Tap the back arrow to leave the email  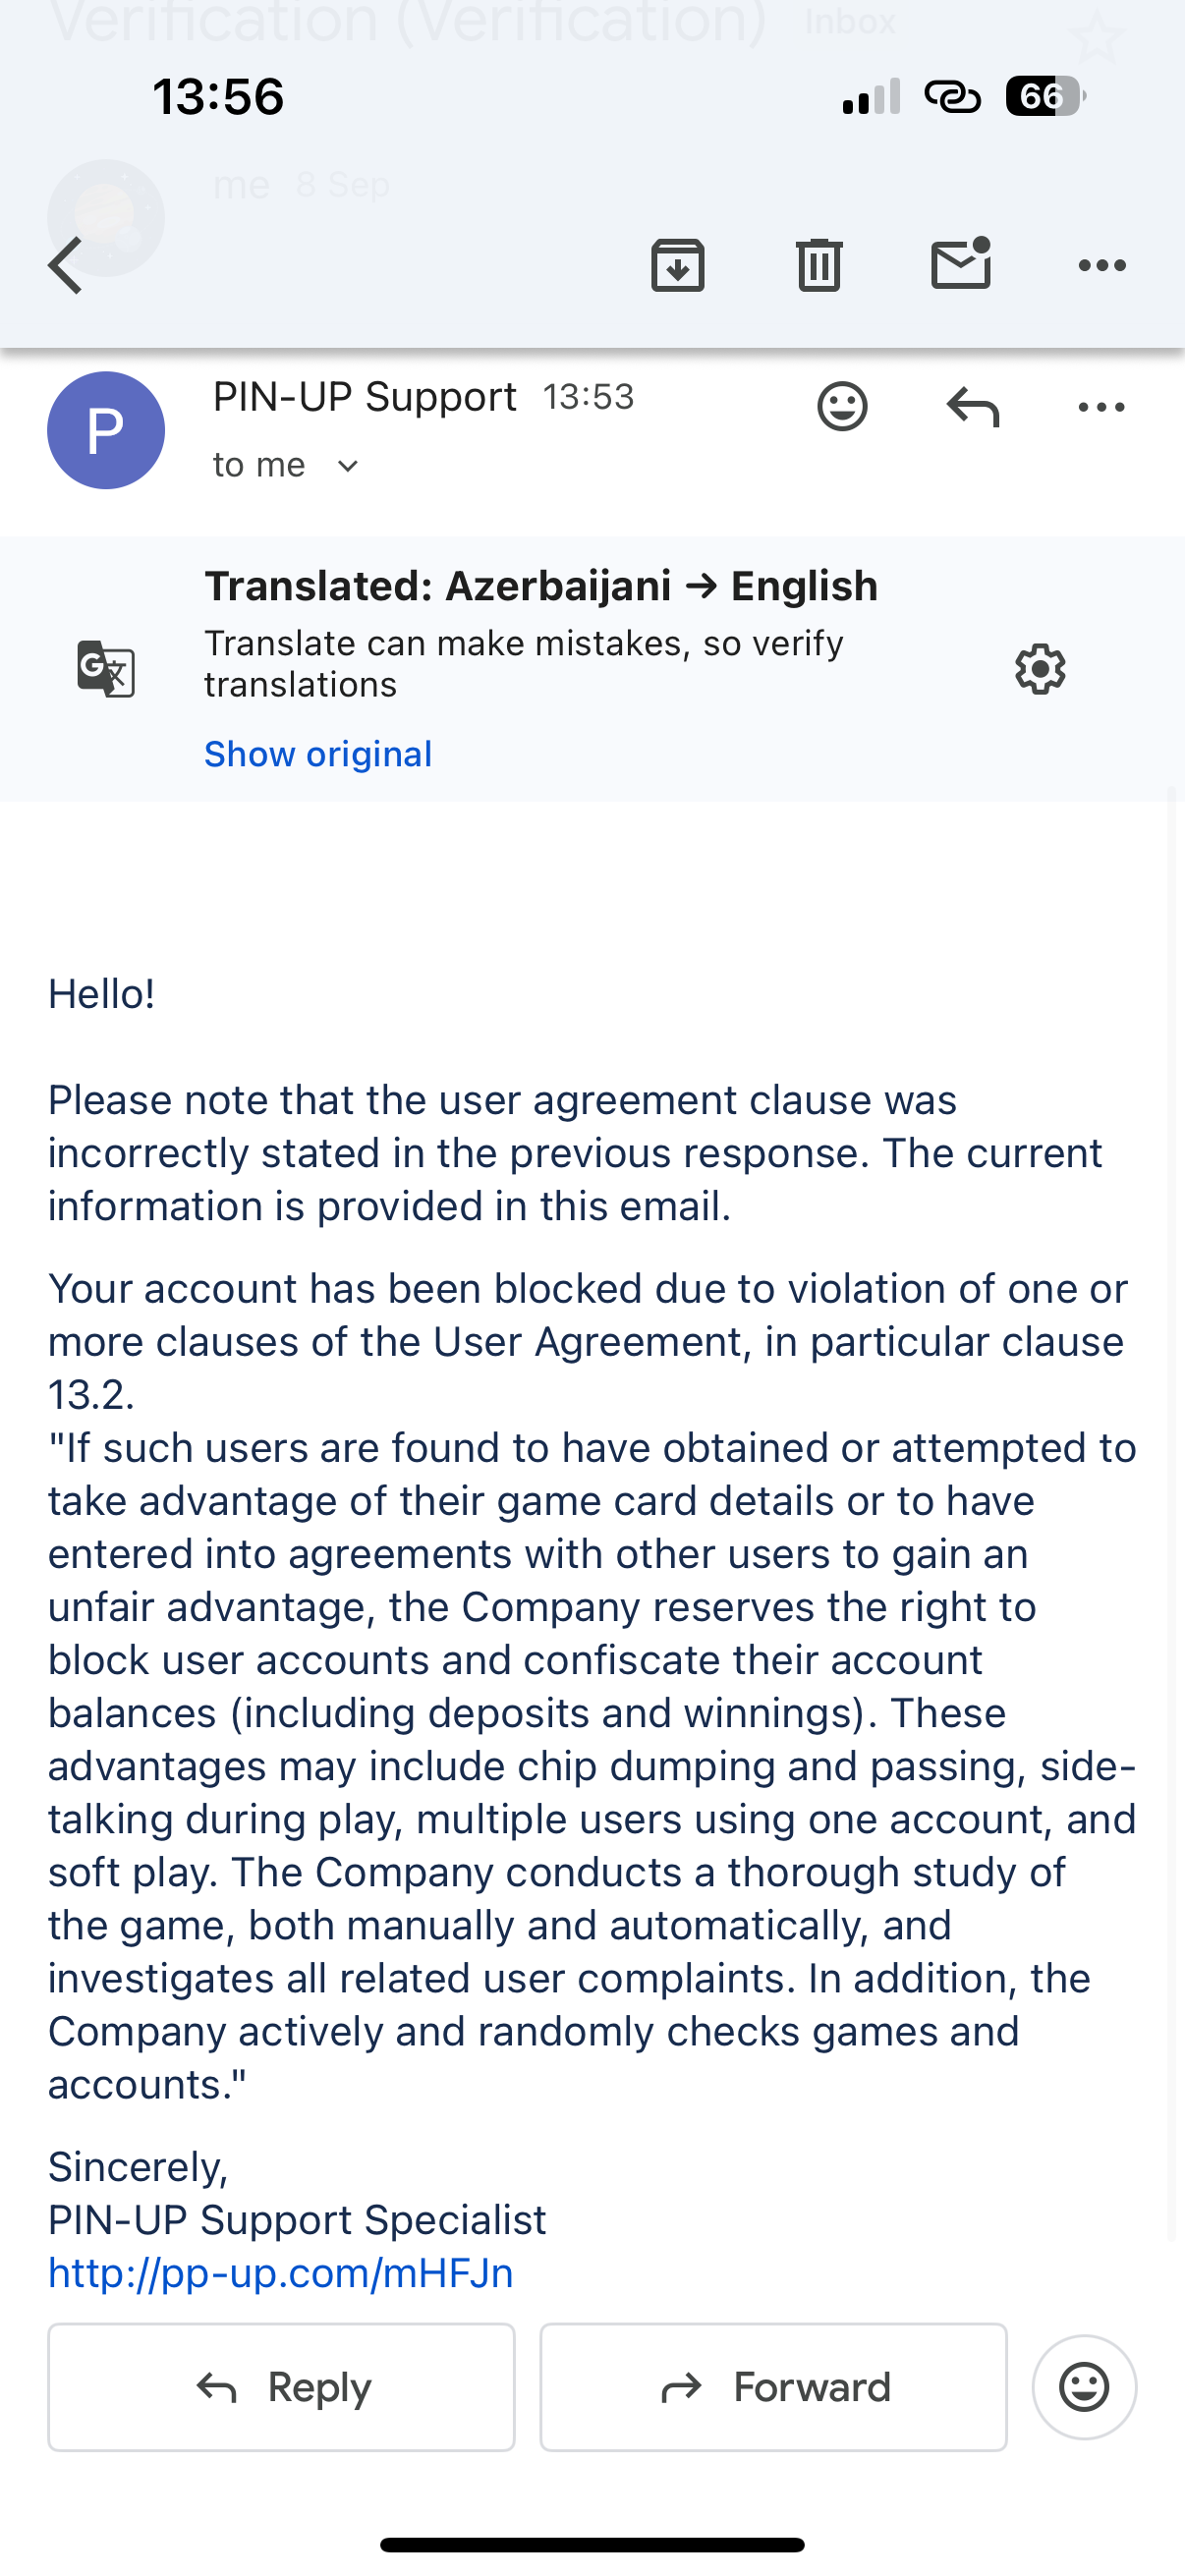66,266
